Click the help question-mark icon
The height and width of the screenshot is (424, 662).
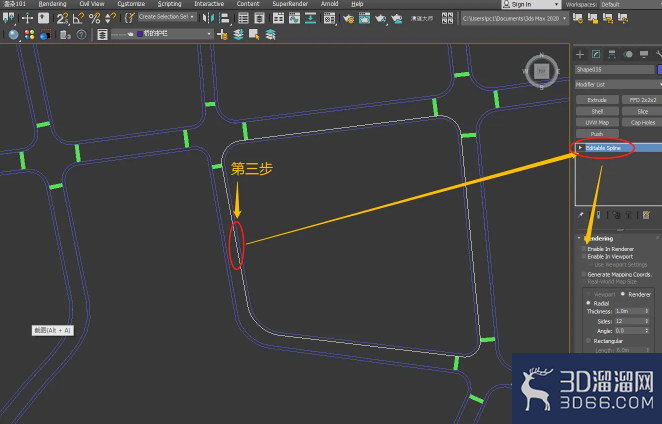pos(81,35)
